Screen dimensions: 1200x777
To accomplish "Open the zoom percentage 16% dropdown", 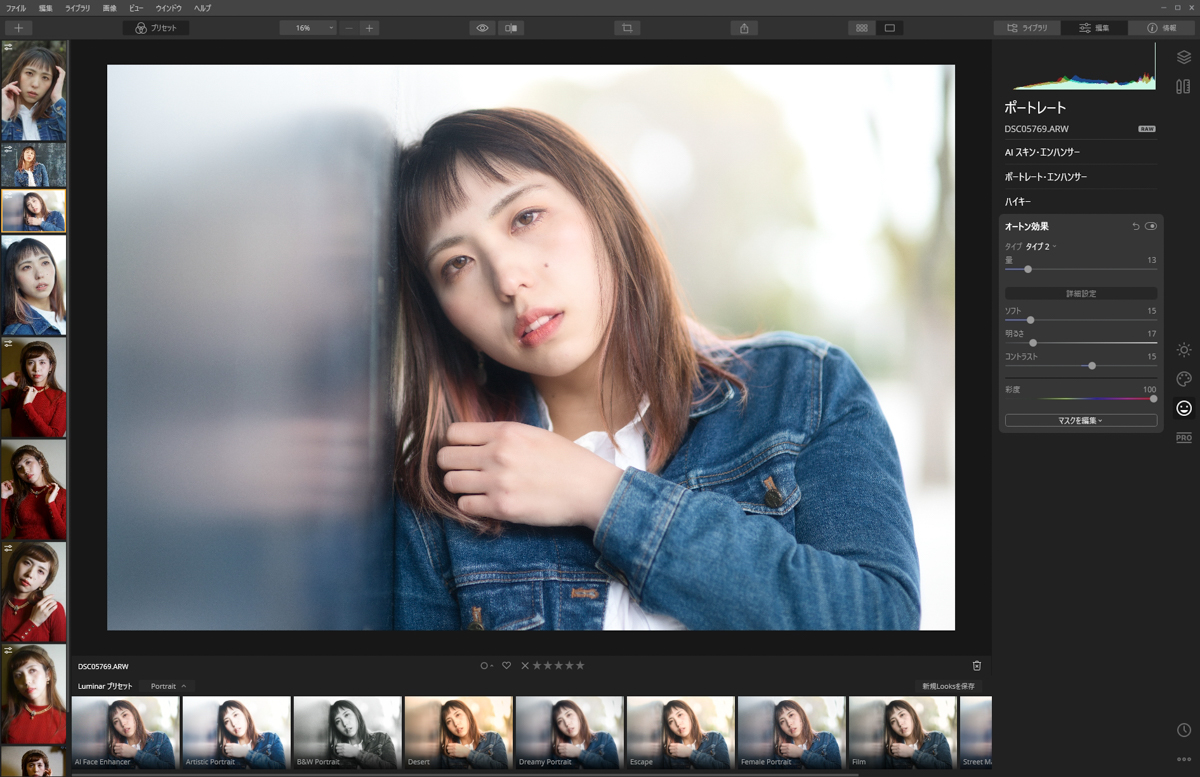I will (308, 28).
